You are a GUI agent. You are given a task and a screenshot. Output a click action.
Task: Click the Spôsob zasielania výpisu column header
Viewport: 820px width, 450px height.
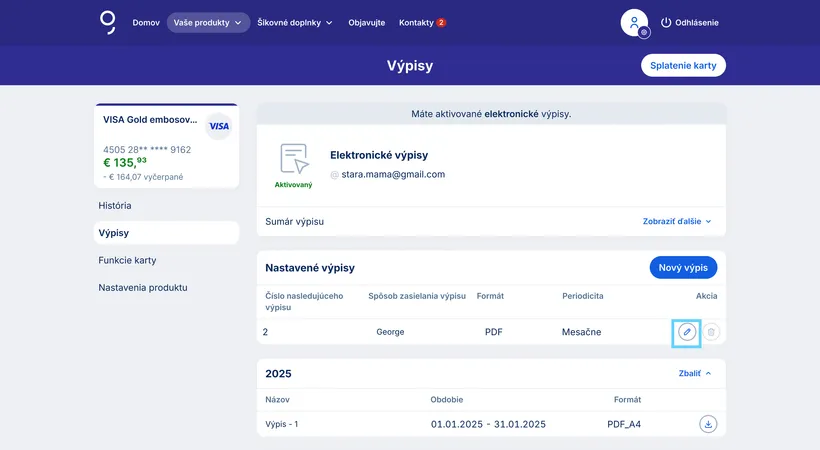[417, 296]
